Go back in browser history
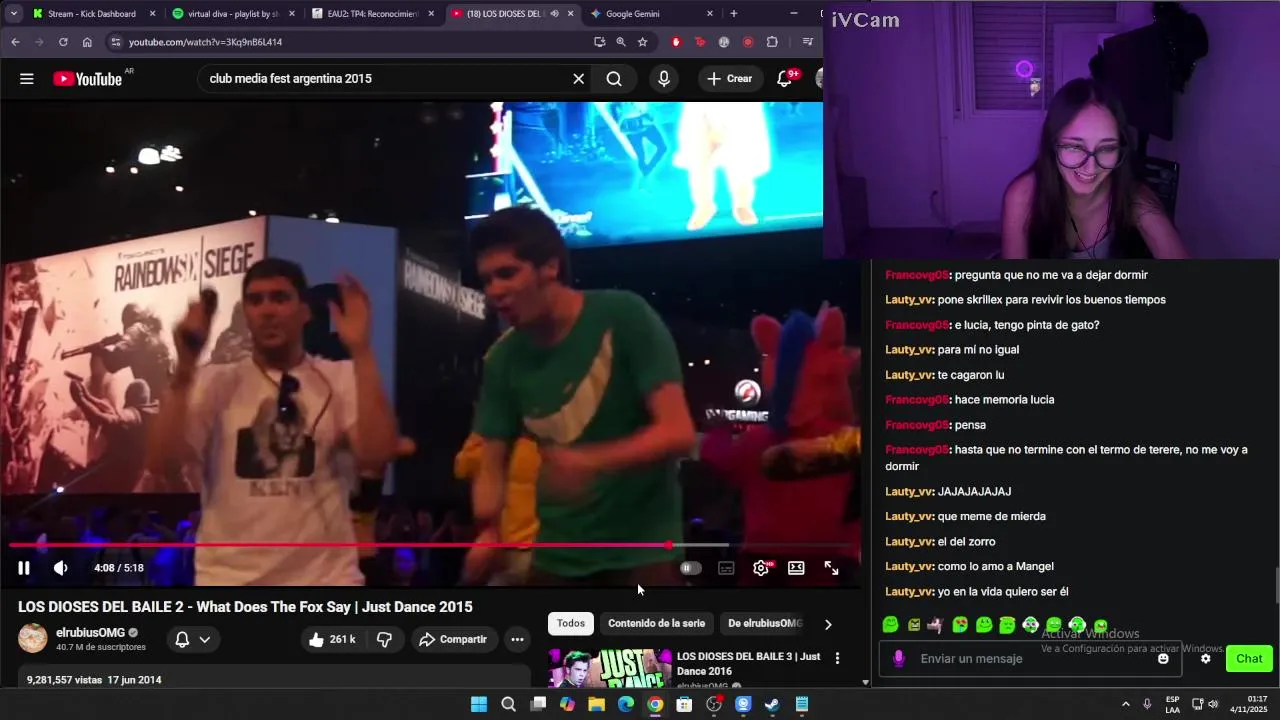Screen dimensions: 1280x720 coord(15,42)
